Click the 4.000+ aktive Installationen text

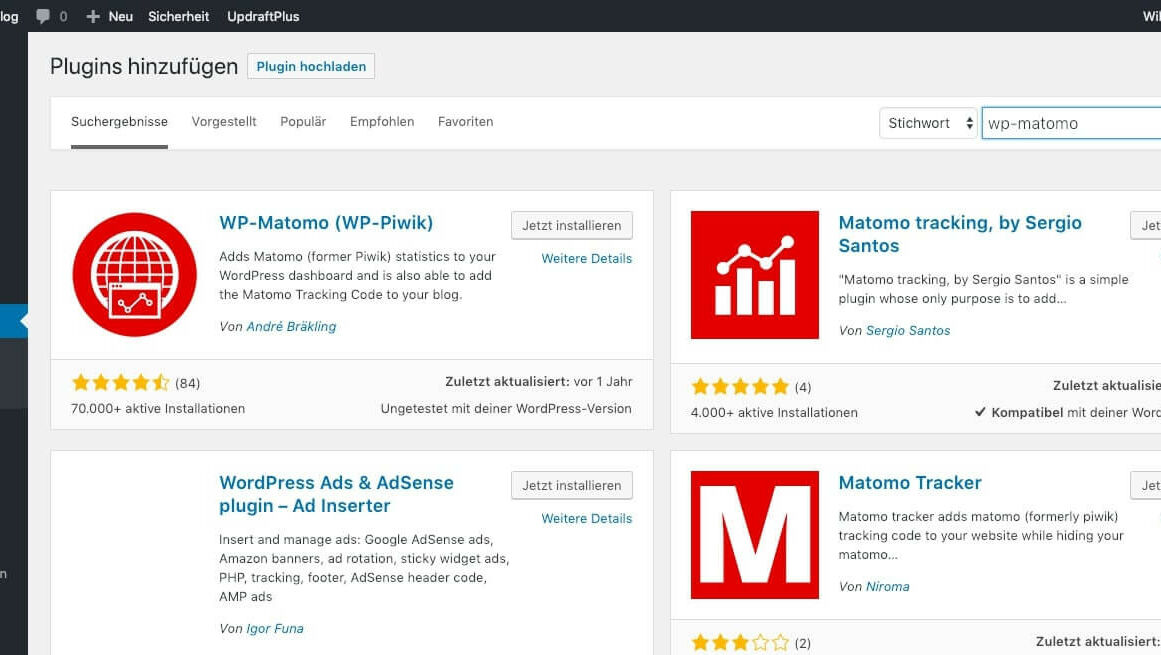pos(774,412)
